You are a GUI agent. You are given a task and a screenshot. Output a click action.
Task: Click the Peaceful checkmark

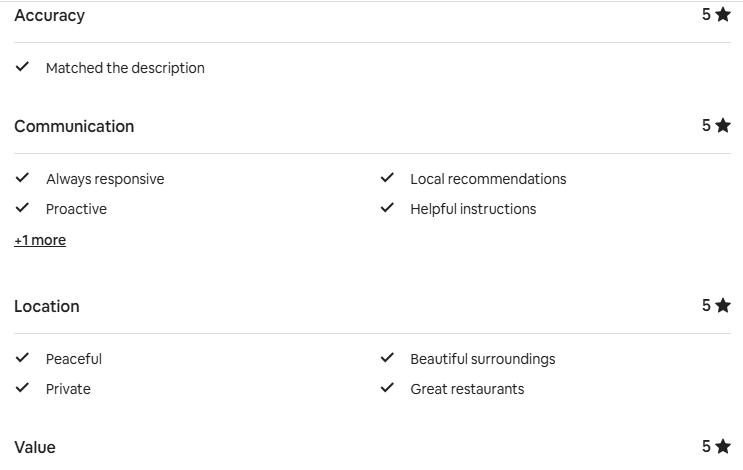[x=22, y=358]
